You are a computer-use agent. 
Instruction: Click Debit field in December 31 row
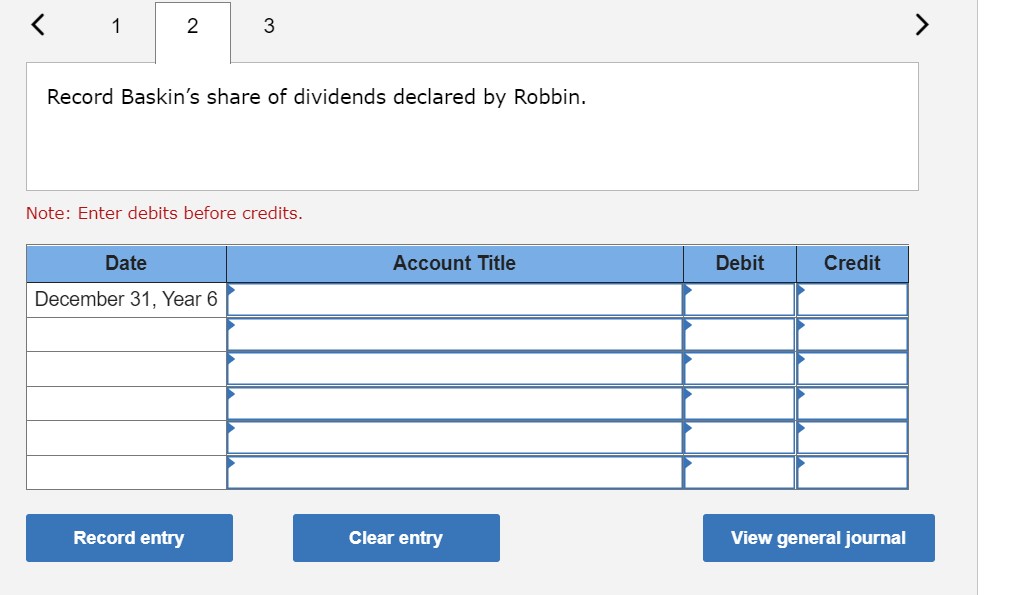pyautogui.click(x=739, y=299)
